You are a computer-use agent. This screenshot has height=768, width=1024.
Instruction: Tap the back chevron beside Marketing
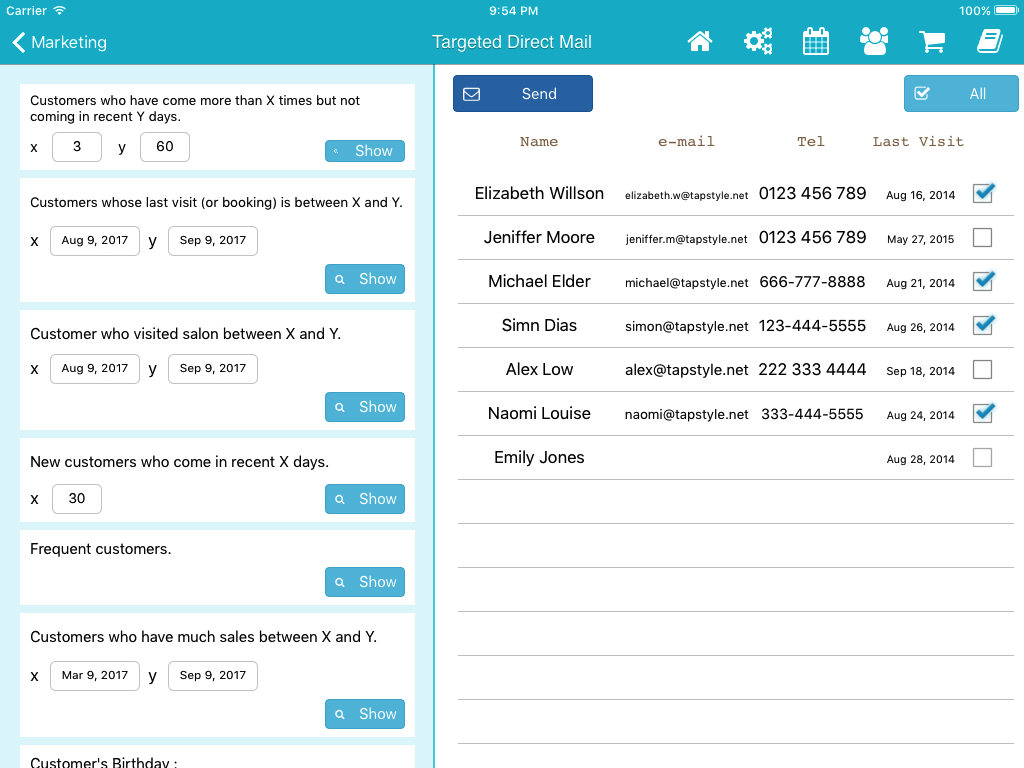[x=19, y=42]
